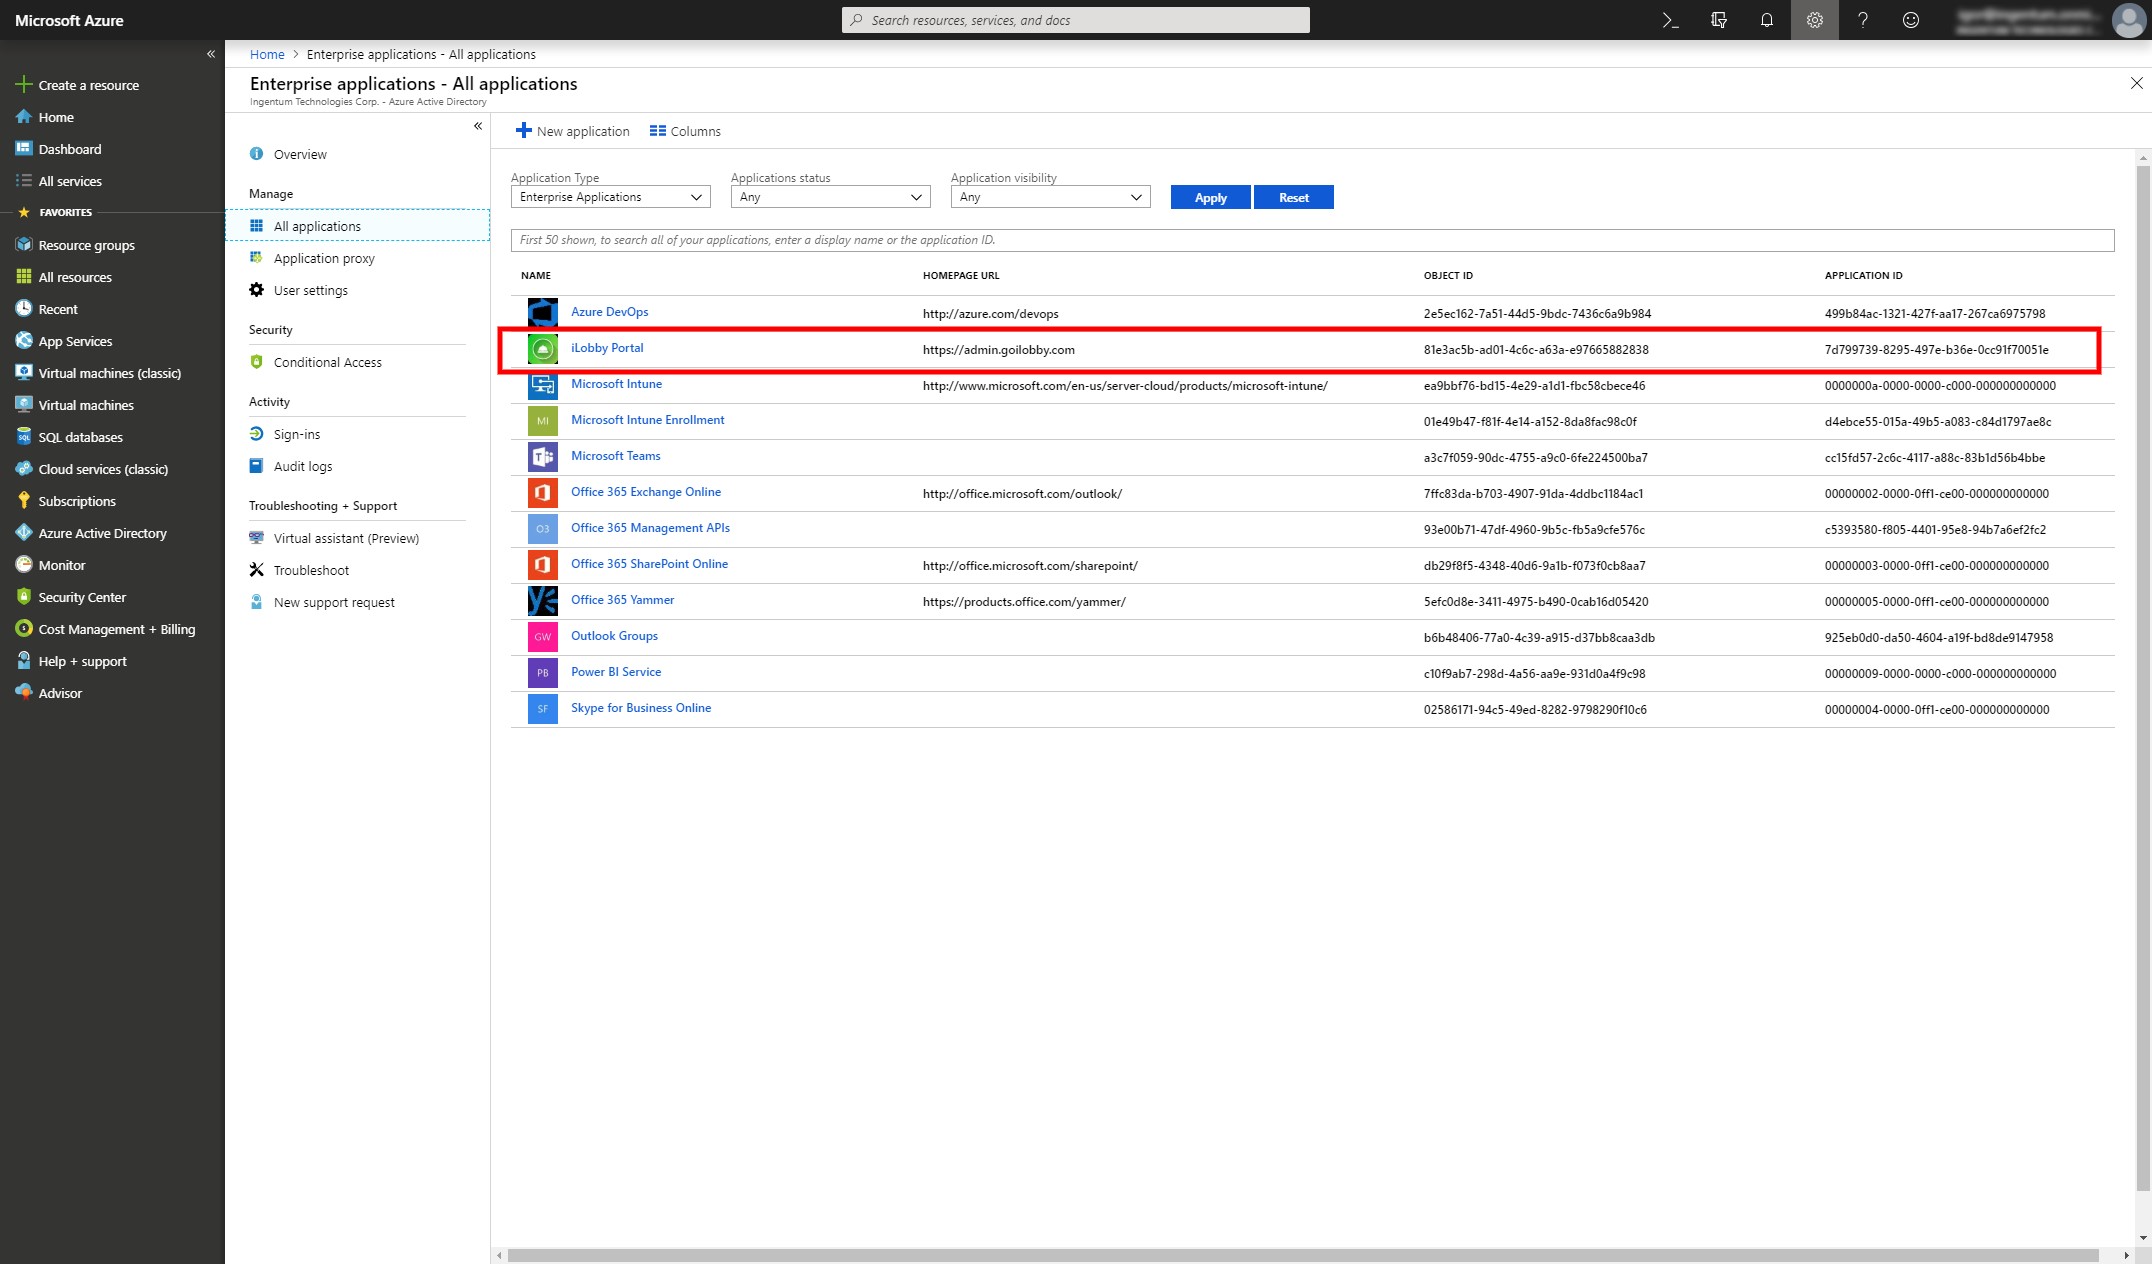Click the Office 365 Yammer icon
The height and width of the screenshot is (1264, 2152).
coord(542,601)
